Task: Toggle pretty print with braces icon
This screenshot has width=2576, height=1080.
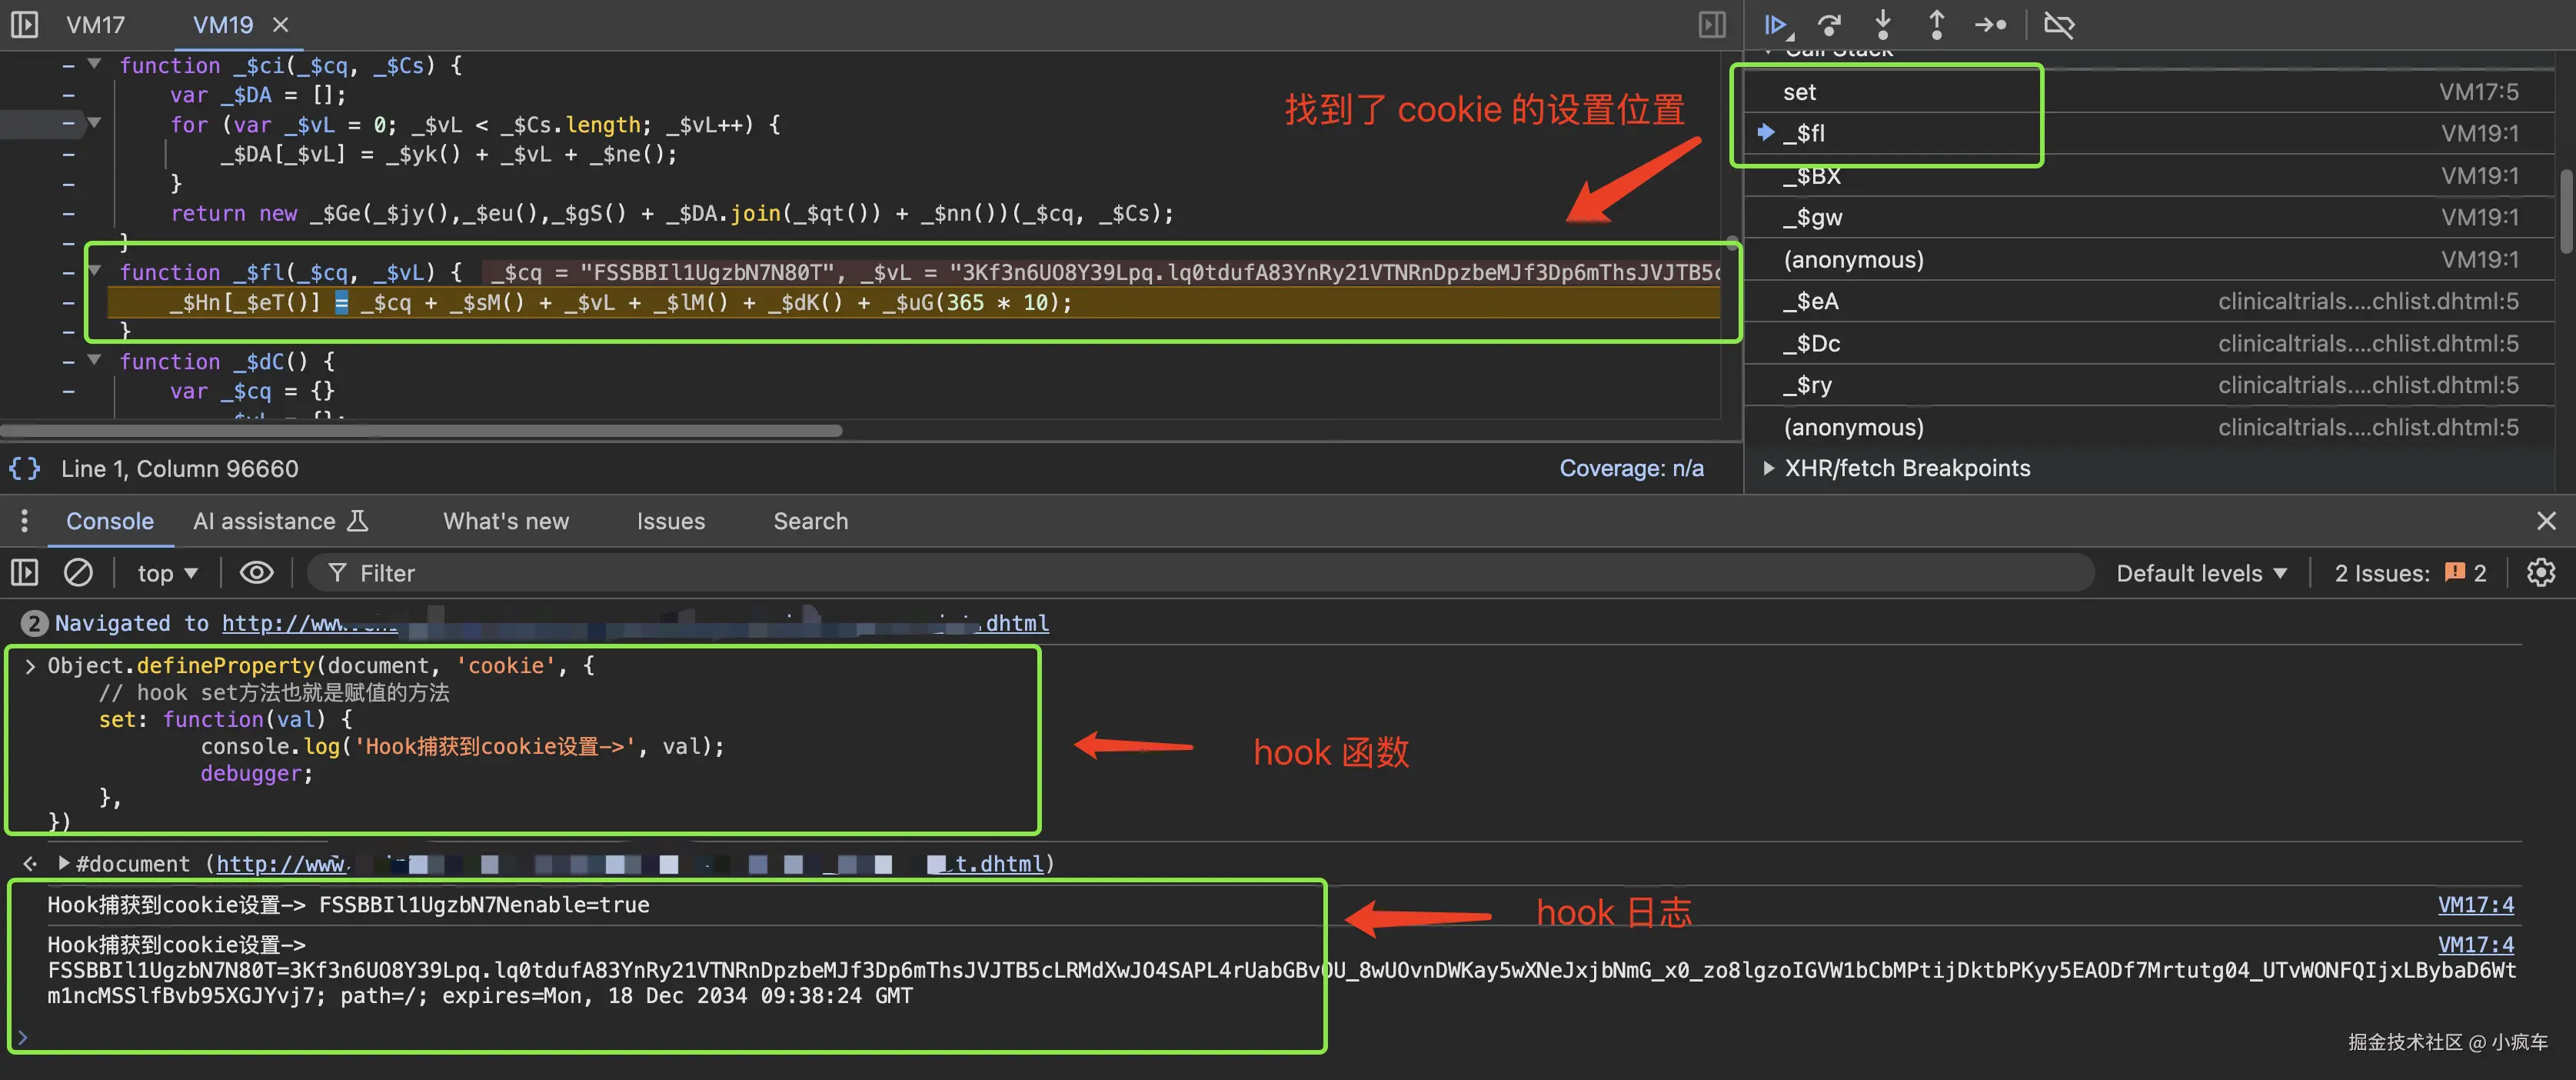Action: [25, 468]
